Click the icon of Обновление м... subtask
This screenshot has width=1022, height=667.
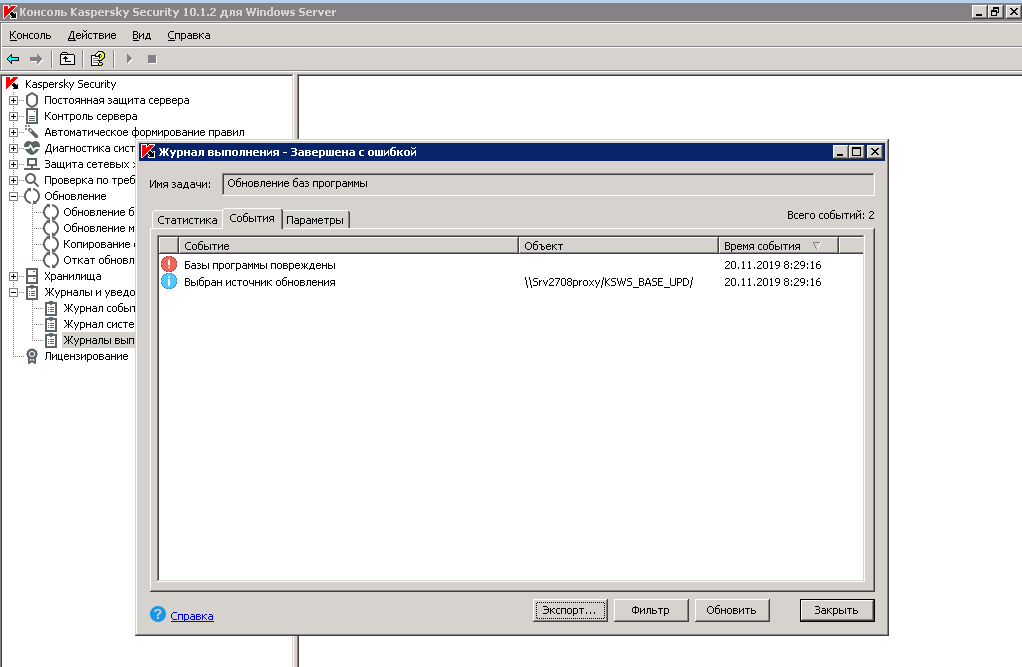51,228
